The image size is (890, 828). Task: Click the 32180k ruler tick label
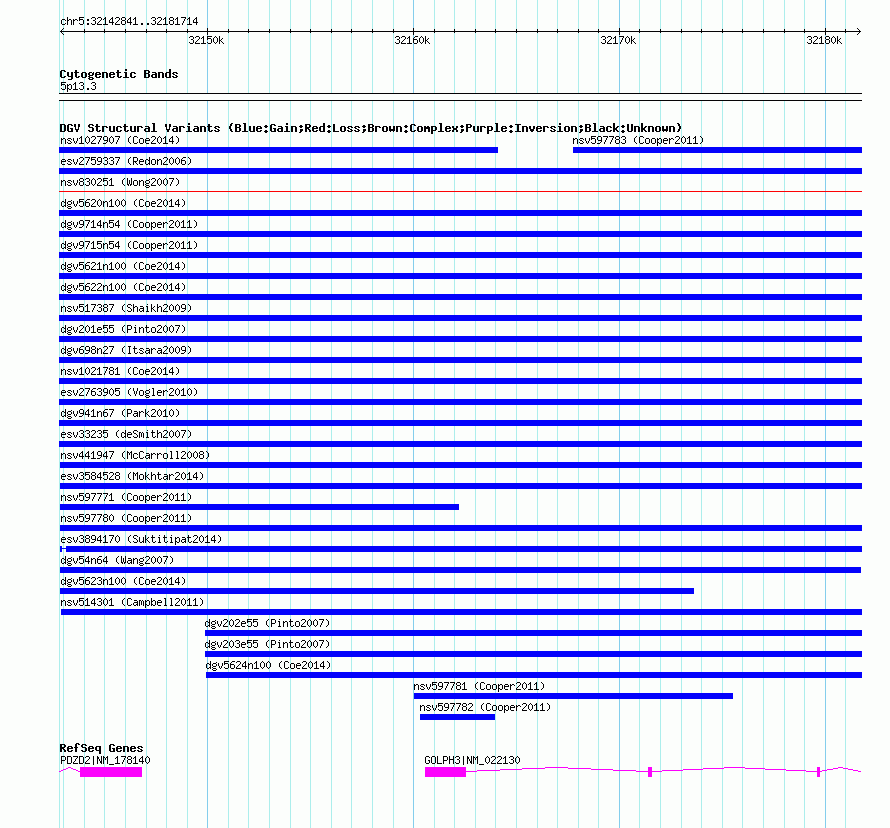coord(824,40)
